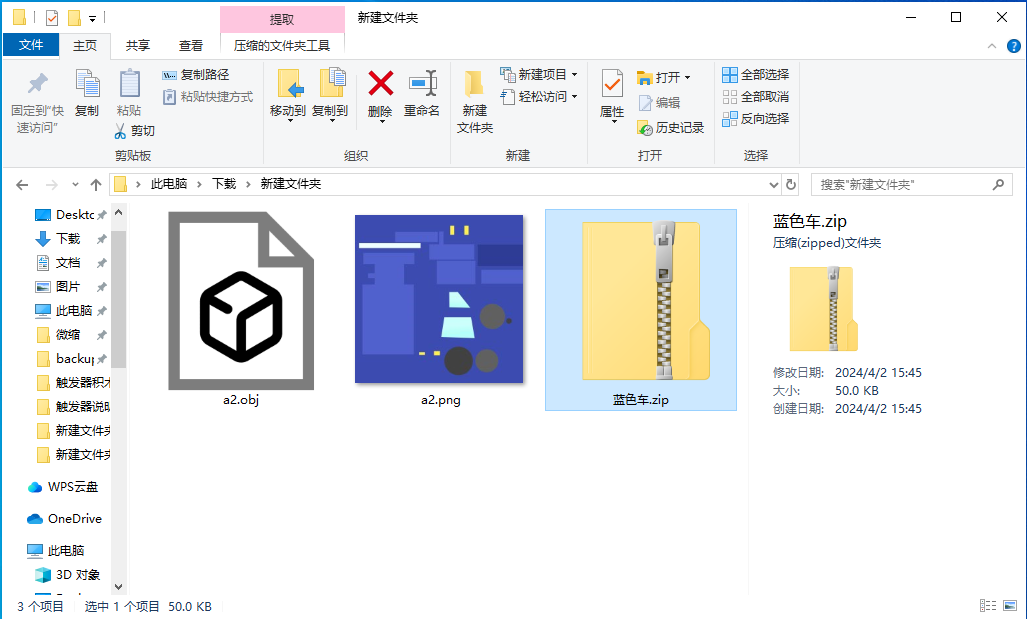This screenshot has height=619, width=1027.
Task: Open the recent locations dropdown arrow
Action: [75, 185]
